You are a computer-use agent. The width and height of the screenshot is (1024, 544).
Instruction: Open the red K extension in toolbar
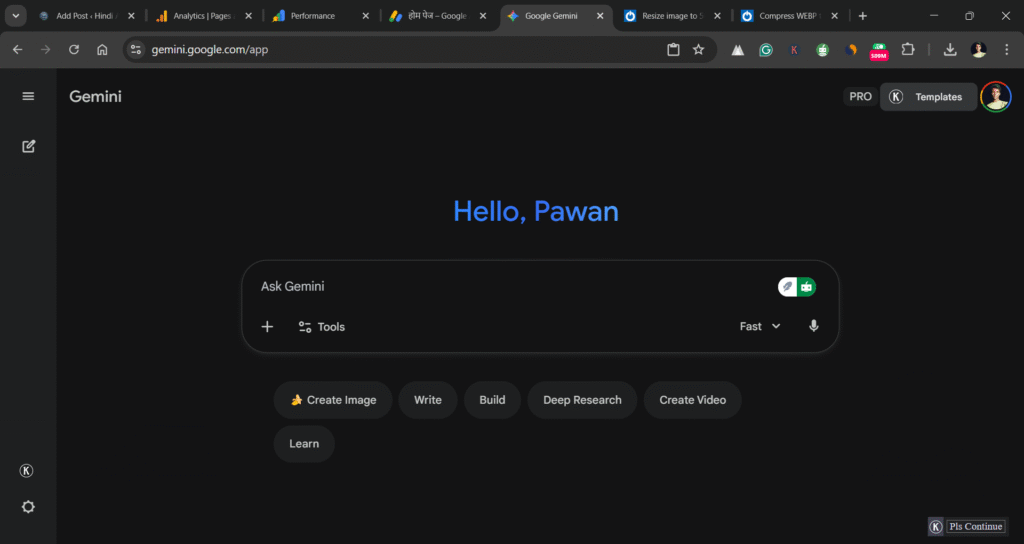click(794, 50)
